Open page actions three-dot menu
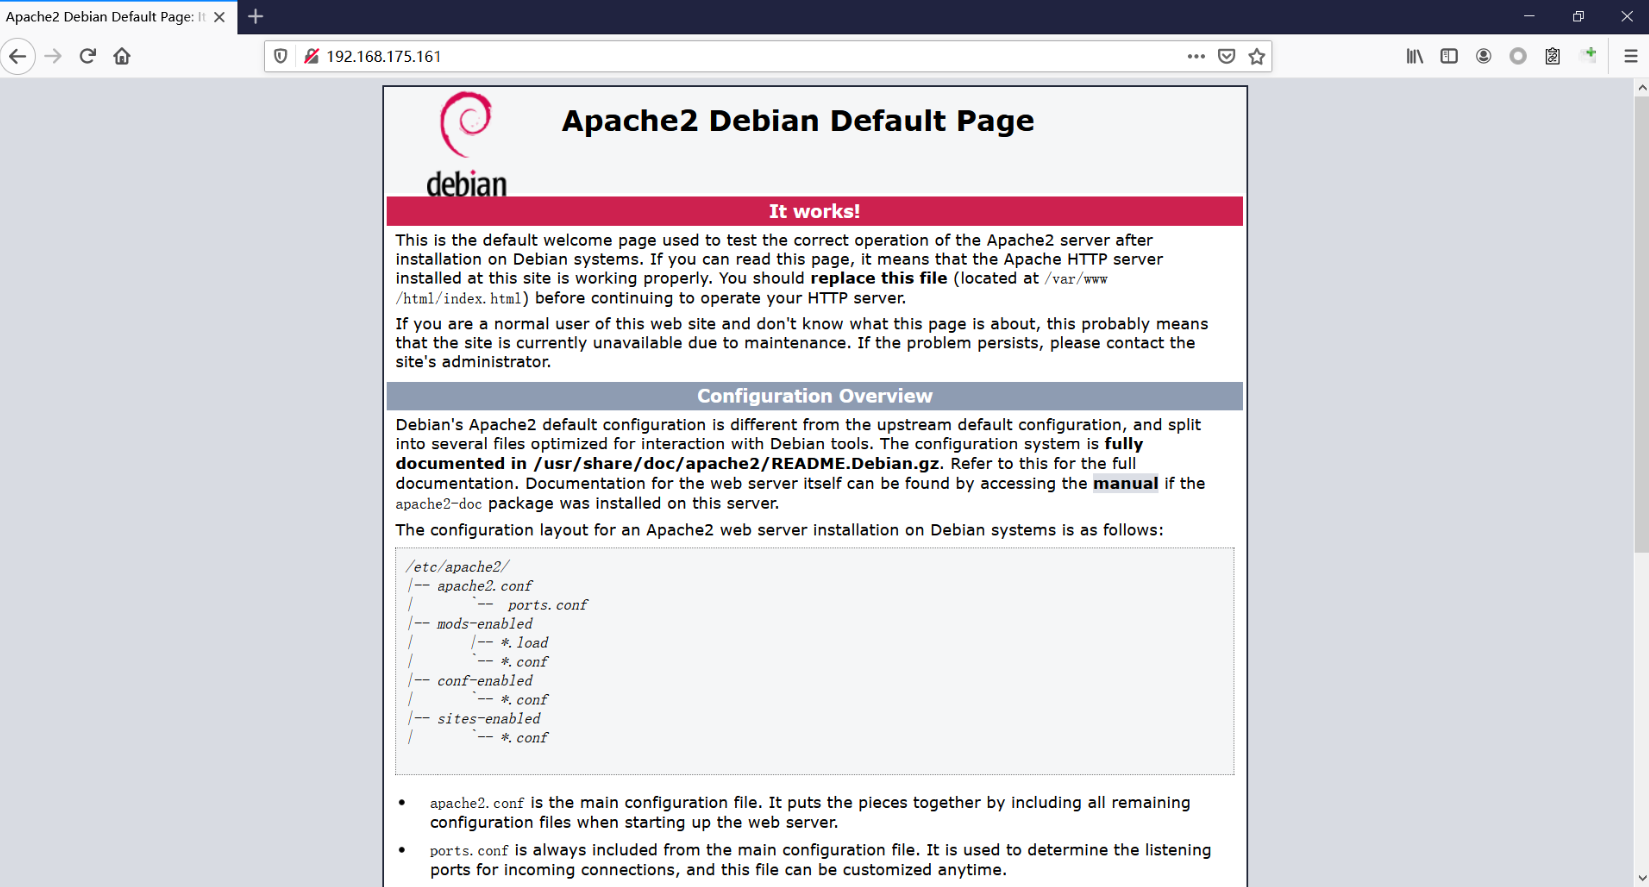The height and width of the screenshot is (887, 1649). pos(1196,56)
